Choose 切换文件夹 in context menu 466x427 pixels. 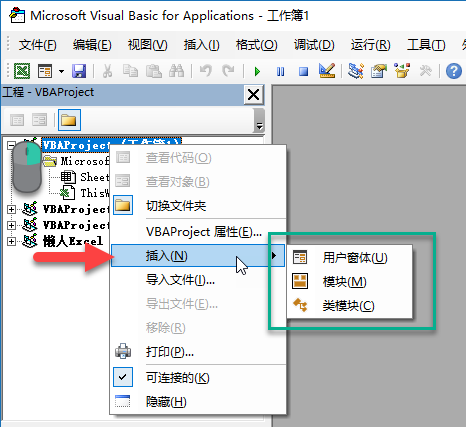pos(198,206)
